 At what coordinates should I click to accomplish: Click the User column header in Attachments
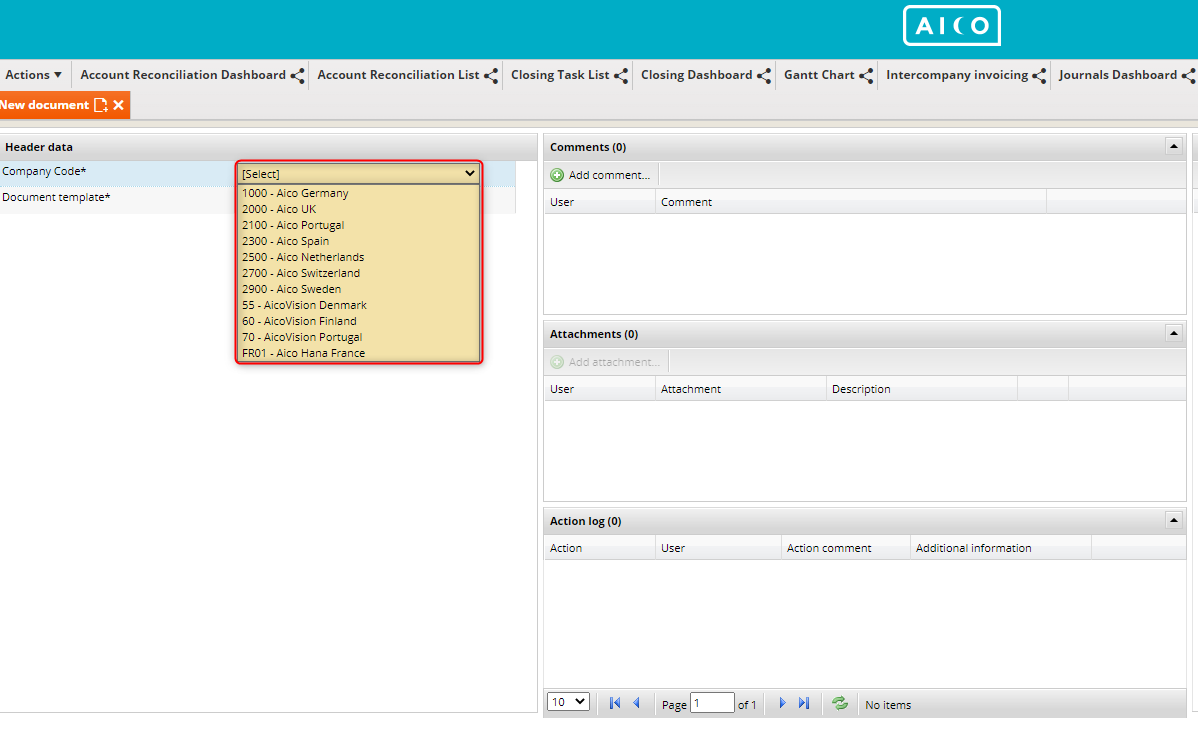[600, 389]
